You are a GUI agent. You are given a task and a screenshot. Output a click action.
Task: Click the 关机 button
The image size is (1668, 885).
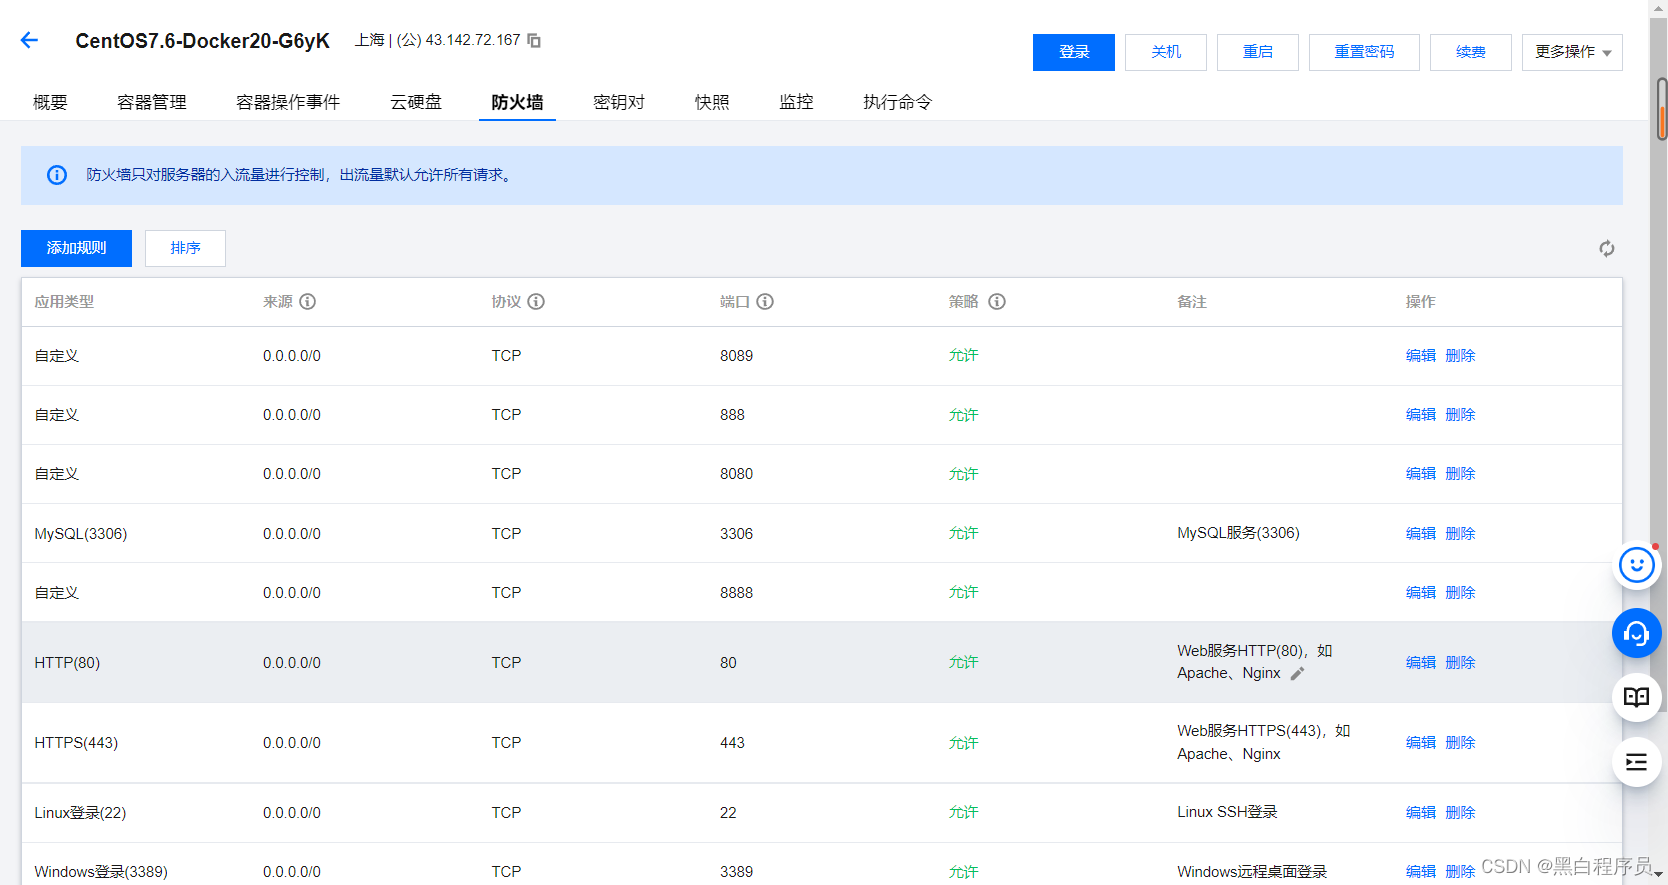(1166, 52)
